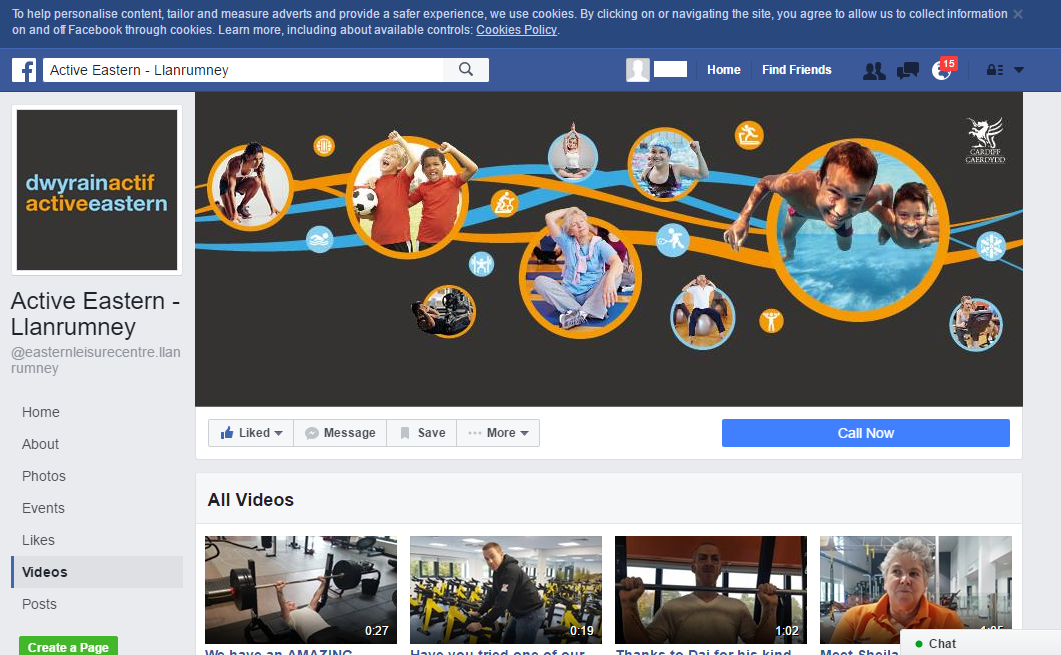Save this page with Save button

(422, 433)
